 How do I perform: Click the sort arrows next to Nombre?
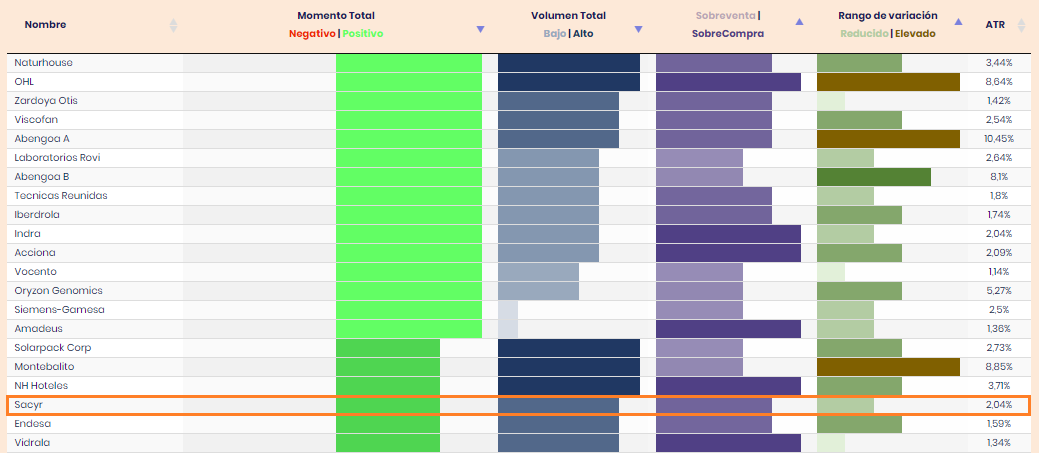[x=174, y=25]
